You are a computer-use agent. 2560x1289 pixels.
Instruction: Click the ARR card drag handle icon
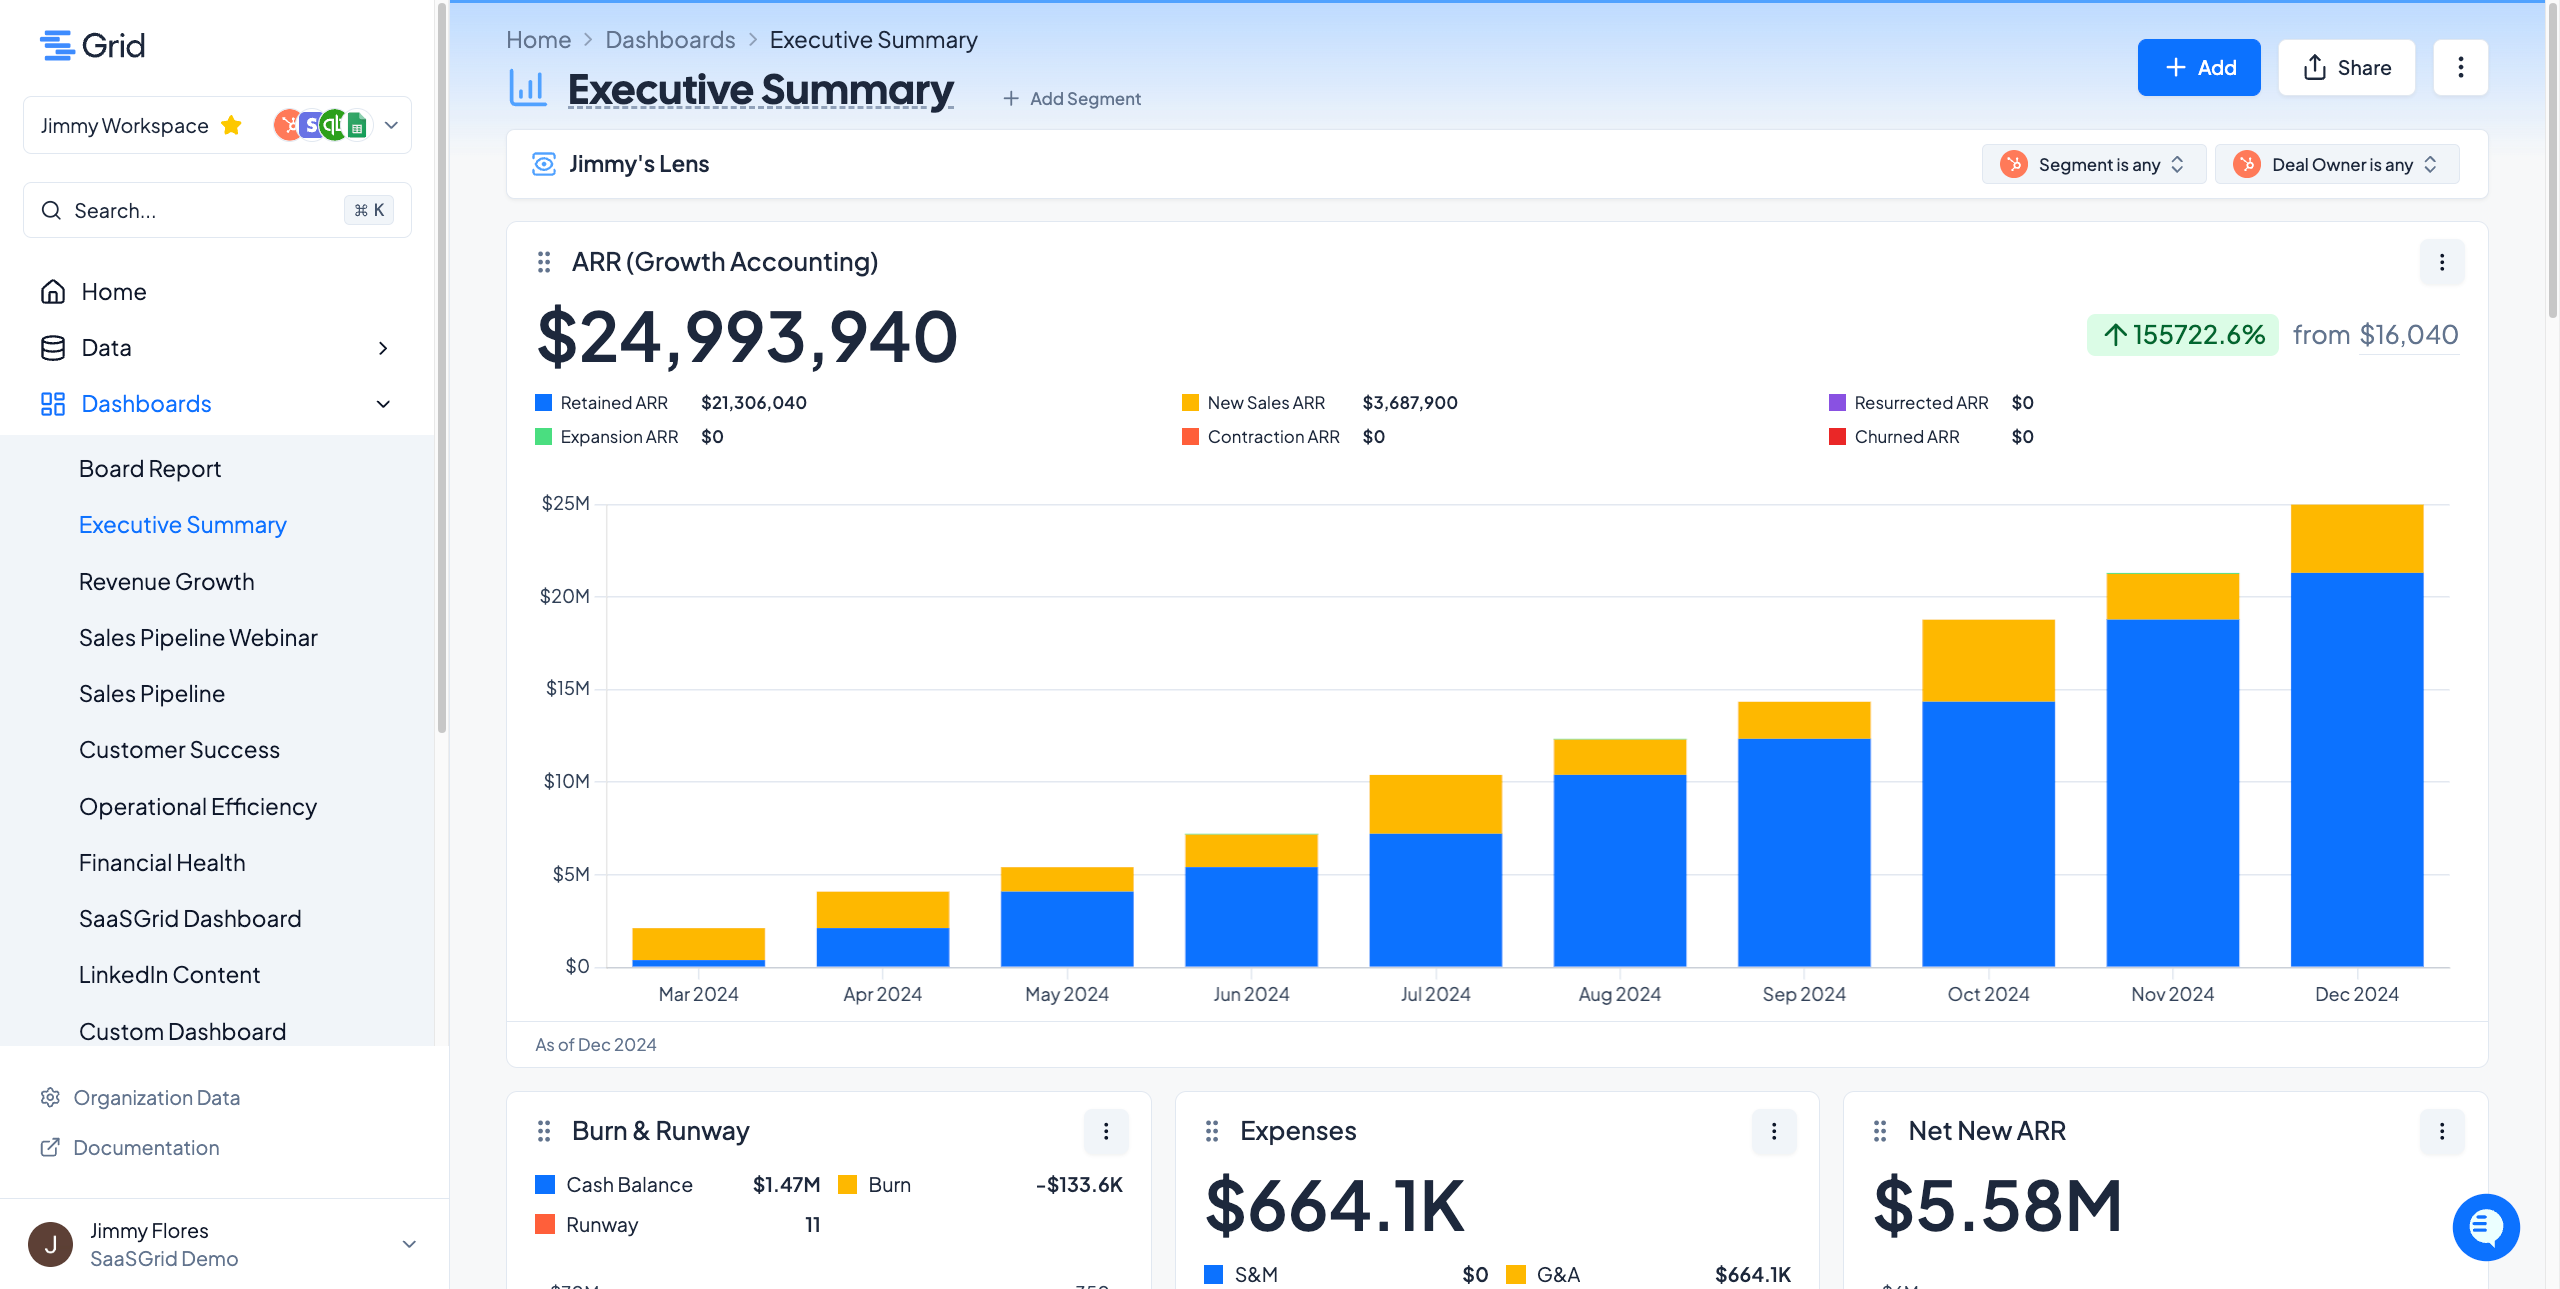[x=544, y=262]
